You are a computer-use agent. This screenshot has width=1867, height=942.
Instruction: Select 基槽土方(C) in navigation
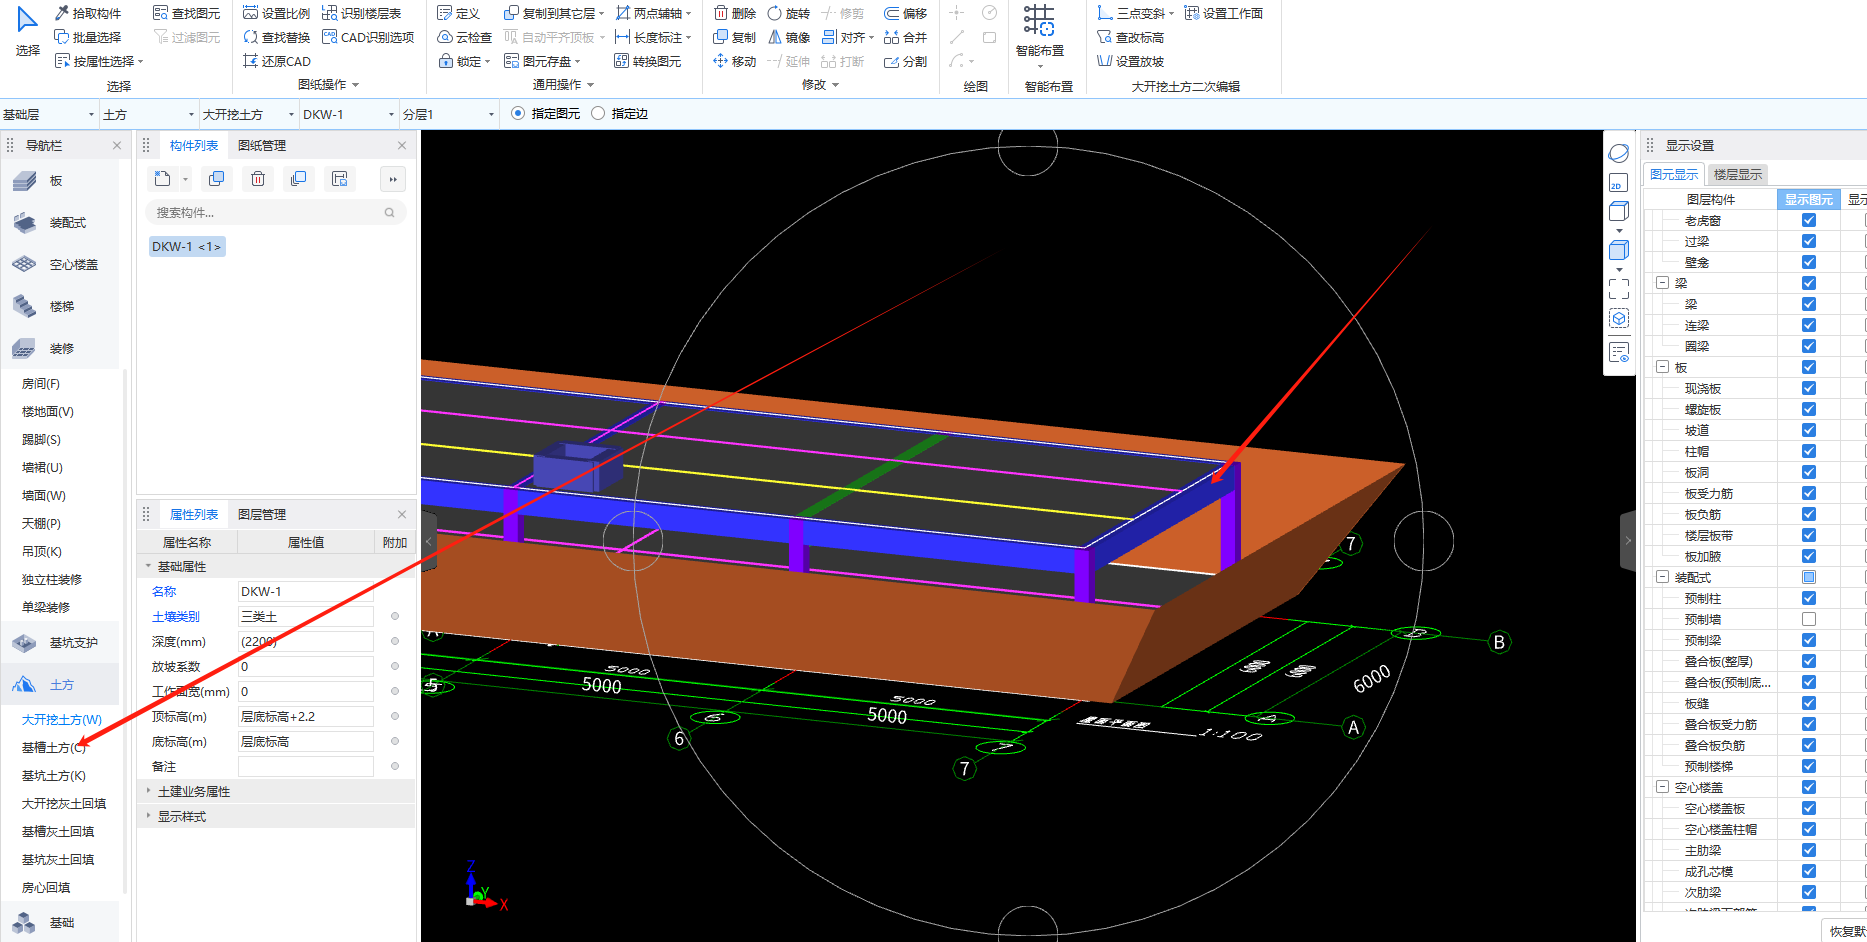(x=54, y=747)
